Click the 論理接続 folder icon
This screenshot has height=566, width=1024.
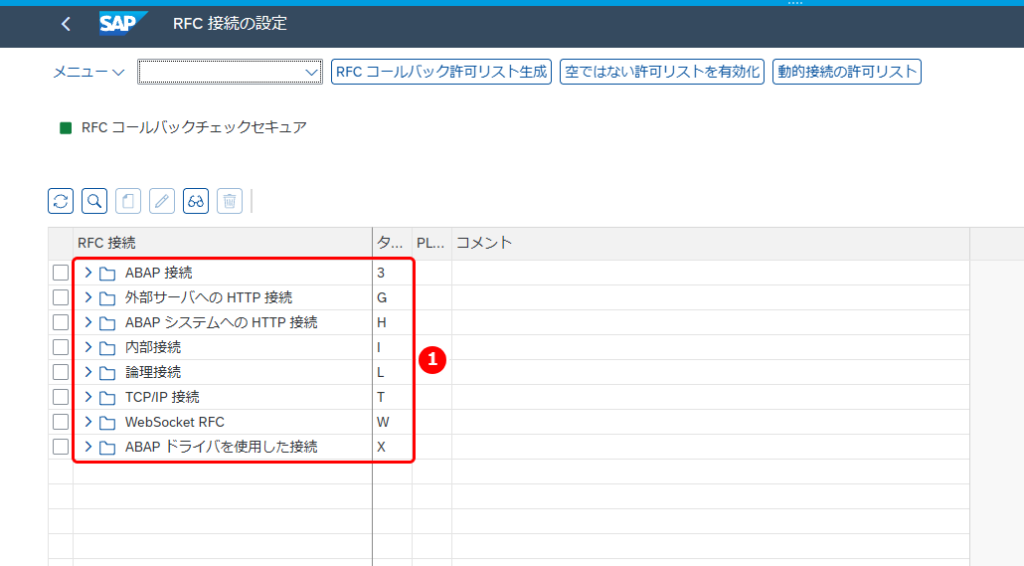click(107, 372)
